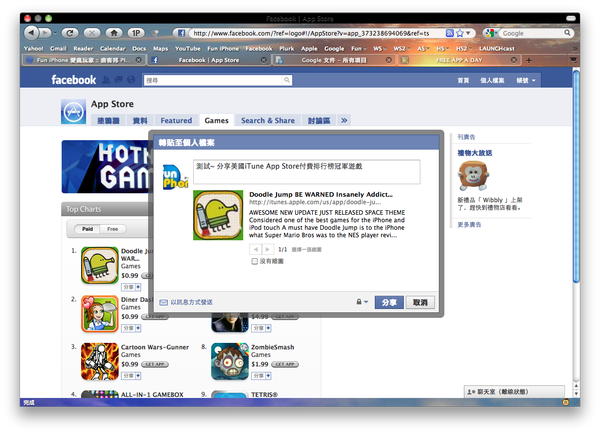
Task: Switch to the Games page tab
Action: (x=216, y=121)
